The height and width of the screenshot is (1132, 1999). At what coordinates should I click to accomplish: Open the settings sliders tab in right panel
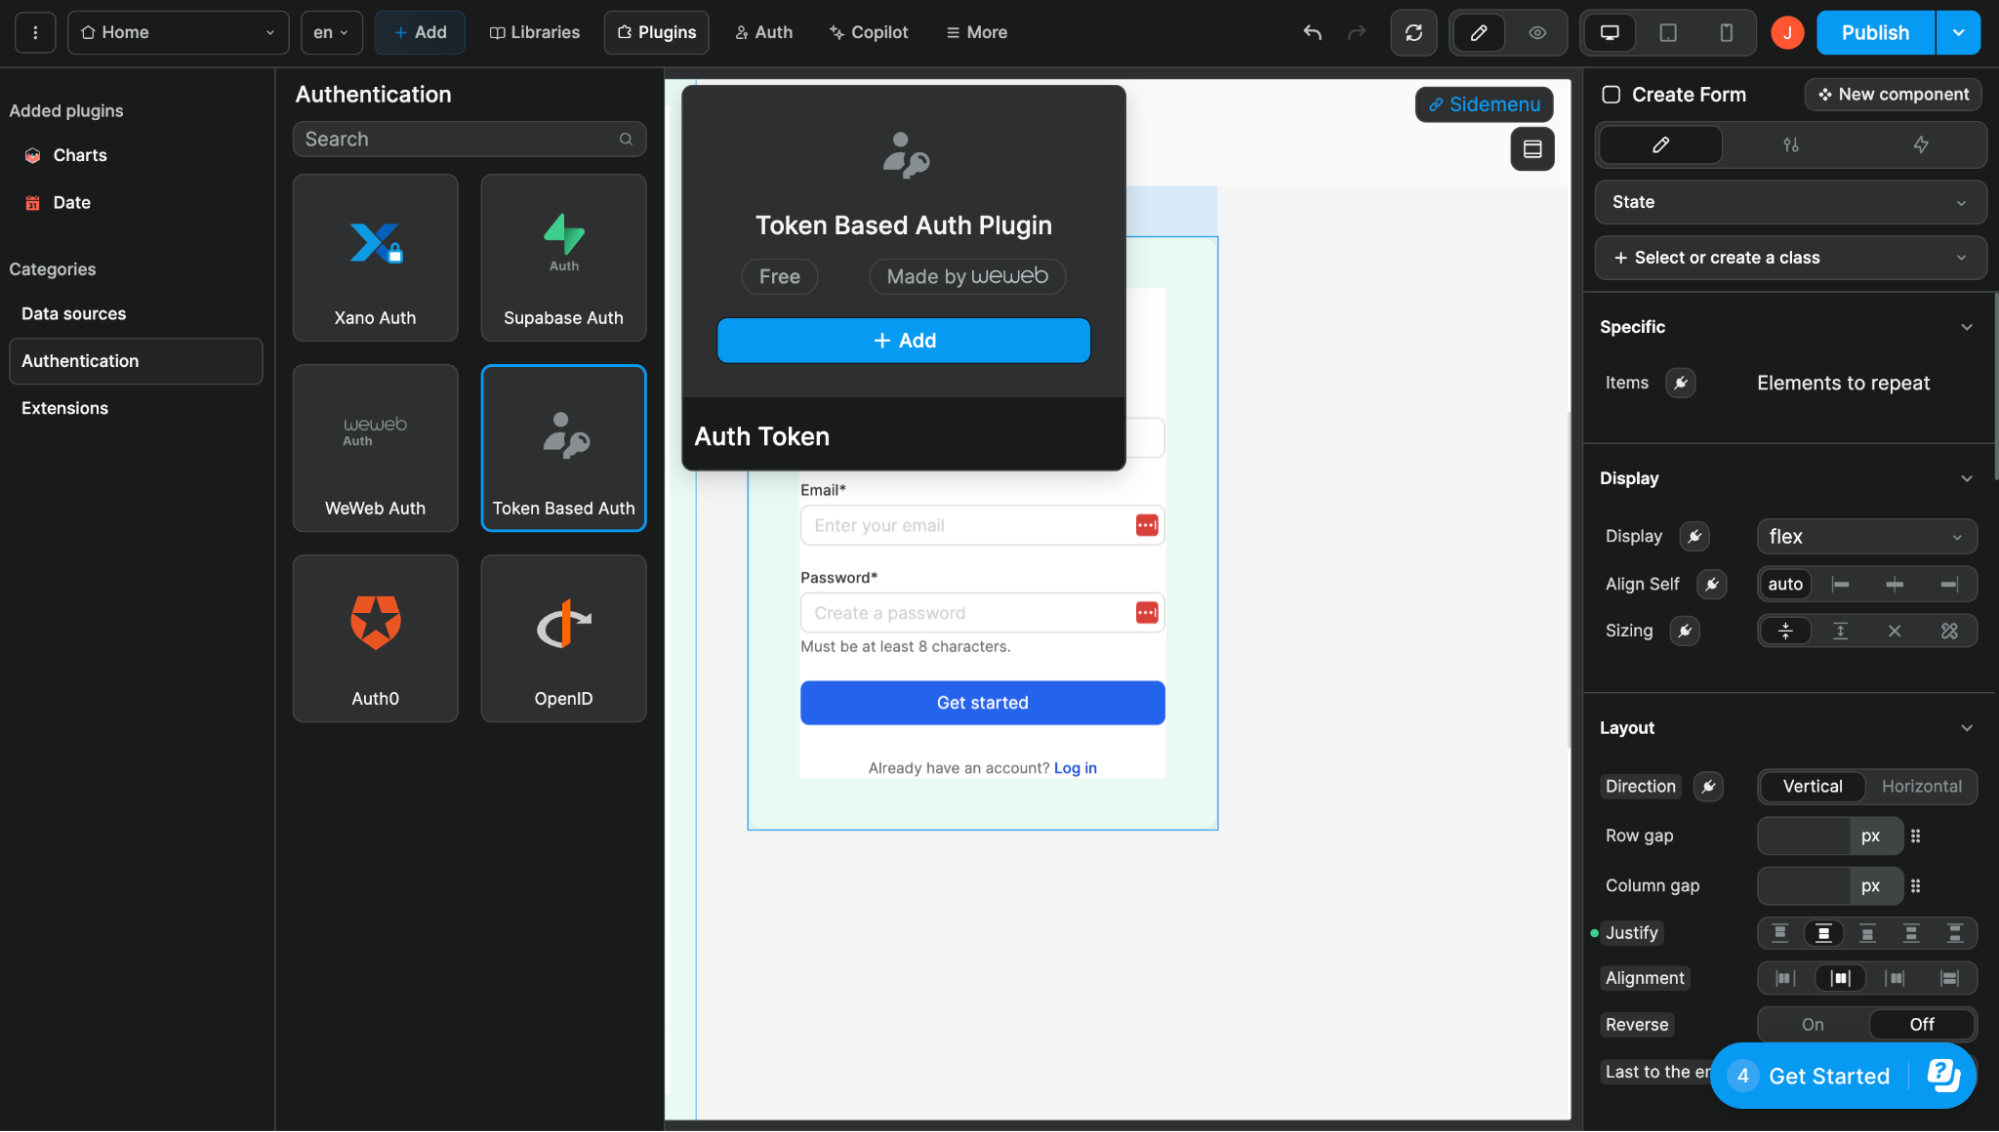1790,145
